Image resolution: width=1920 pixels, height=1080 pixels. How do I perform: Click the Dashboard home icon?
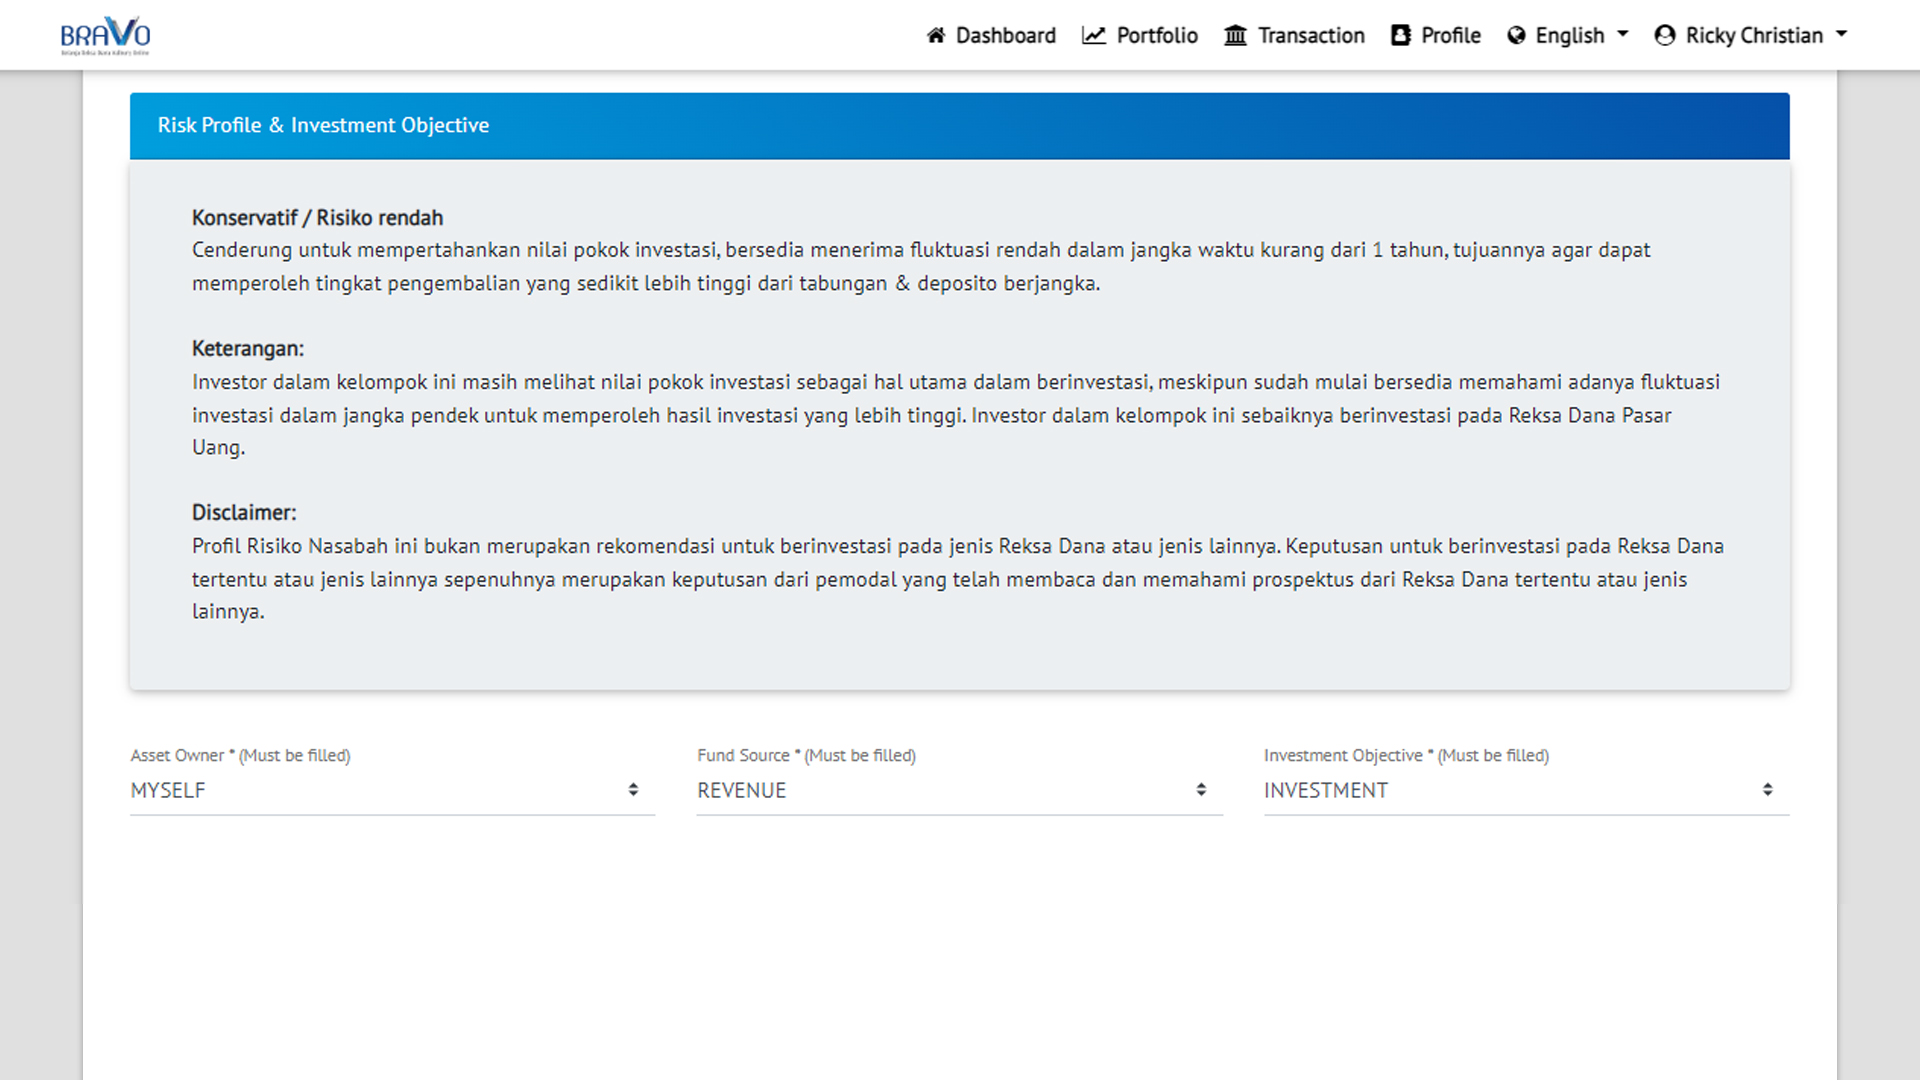tap(936, 36)
